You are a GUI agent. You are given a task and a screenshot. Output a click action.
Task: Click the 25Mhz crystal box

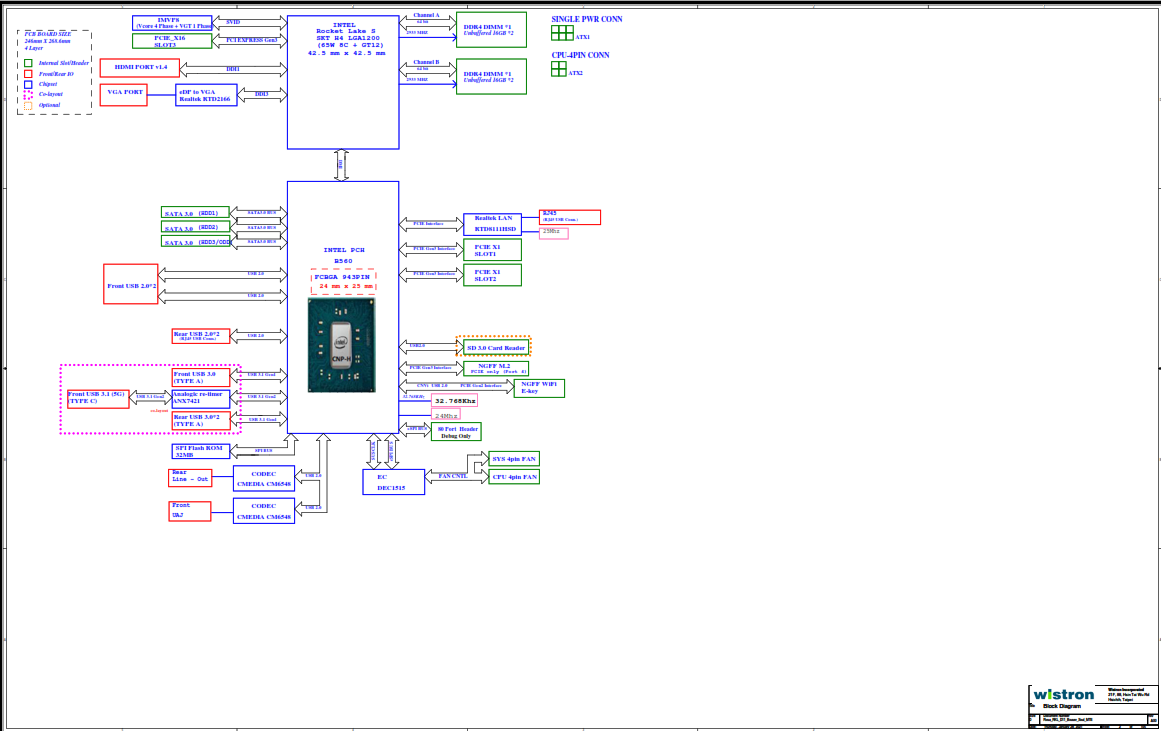pos(553,233)
